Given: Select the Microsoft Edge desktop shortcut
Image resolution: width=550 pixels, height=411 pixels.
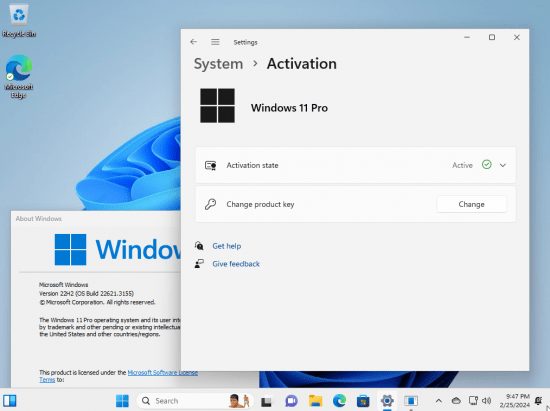Looking at the screenshot, I should tap(19, 76).
